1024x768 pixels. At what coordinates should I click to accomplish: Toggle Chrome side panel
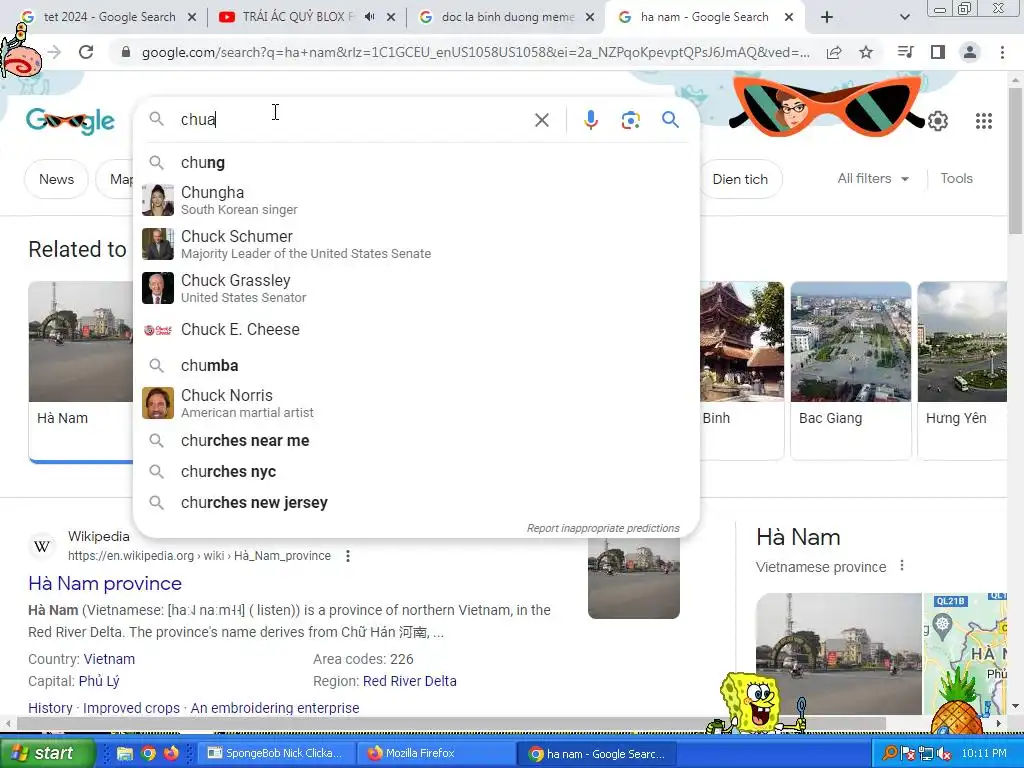pos(938,52)
